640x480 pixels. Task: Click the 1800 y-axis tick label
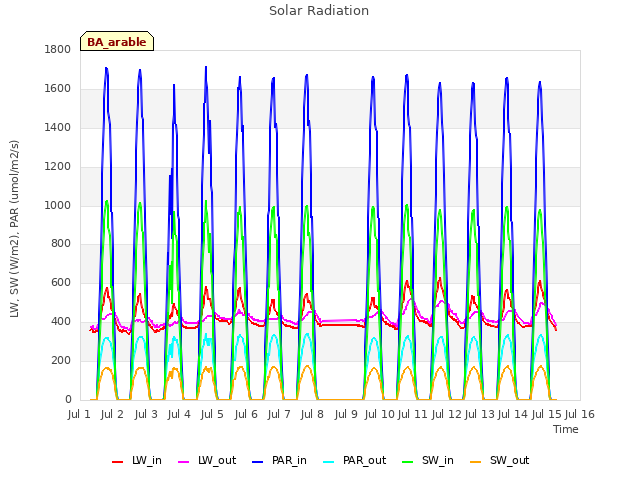58,49
